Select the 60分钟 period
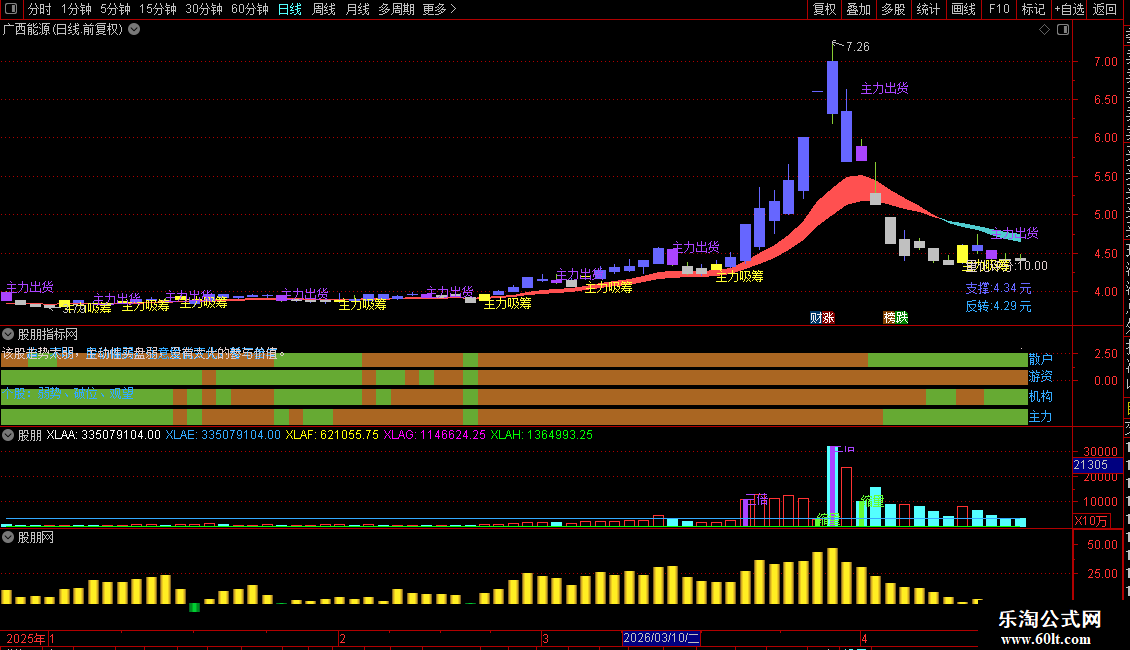 [250, 9]
